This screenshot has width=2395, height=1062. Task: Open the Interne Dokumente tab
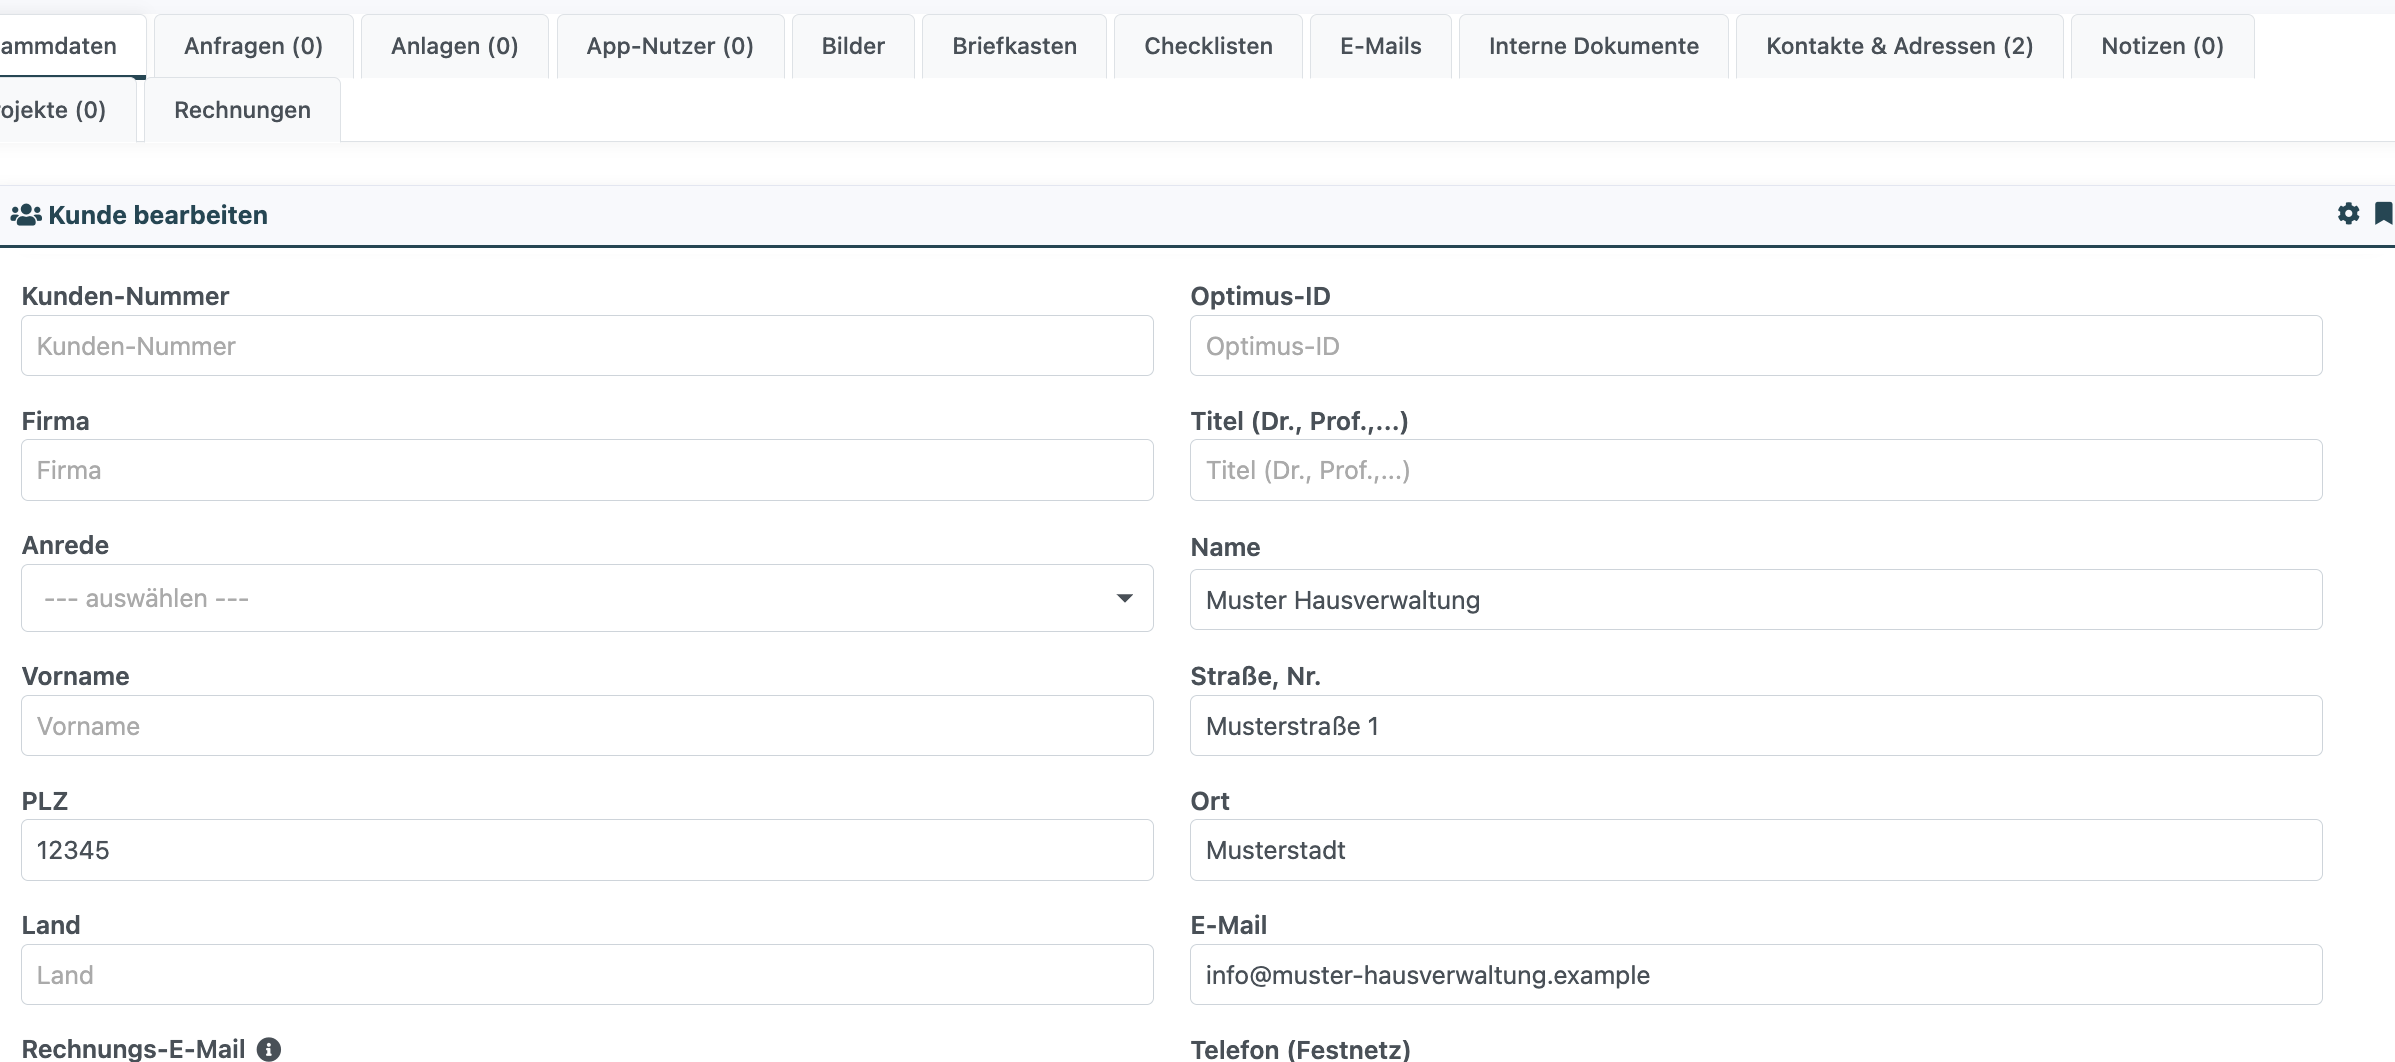tap(1593, 46)
